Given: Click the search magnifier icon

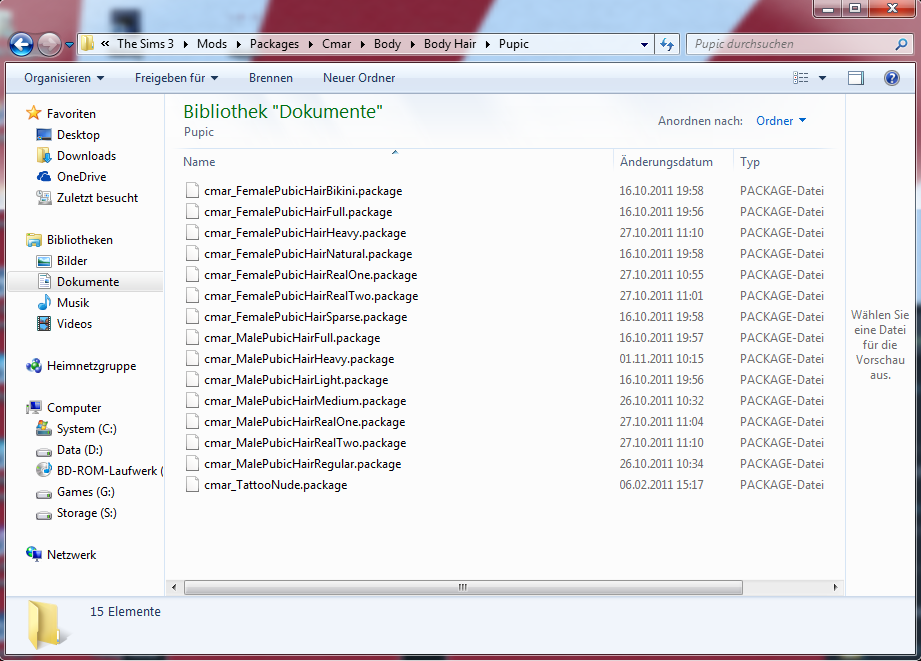Looking at the screenshot, I should (x=901, y=44).
